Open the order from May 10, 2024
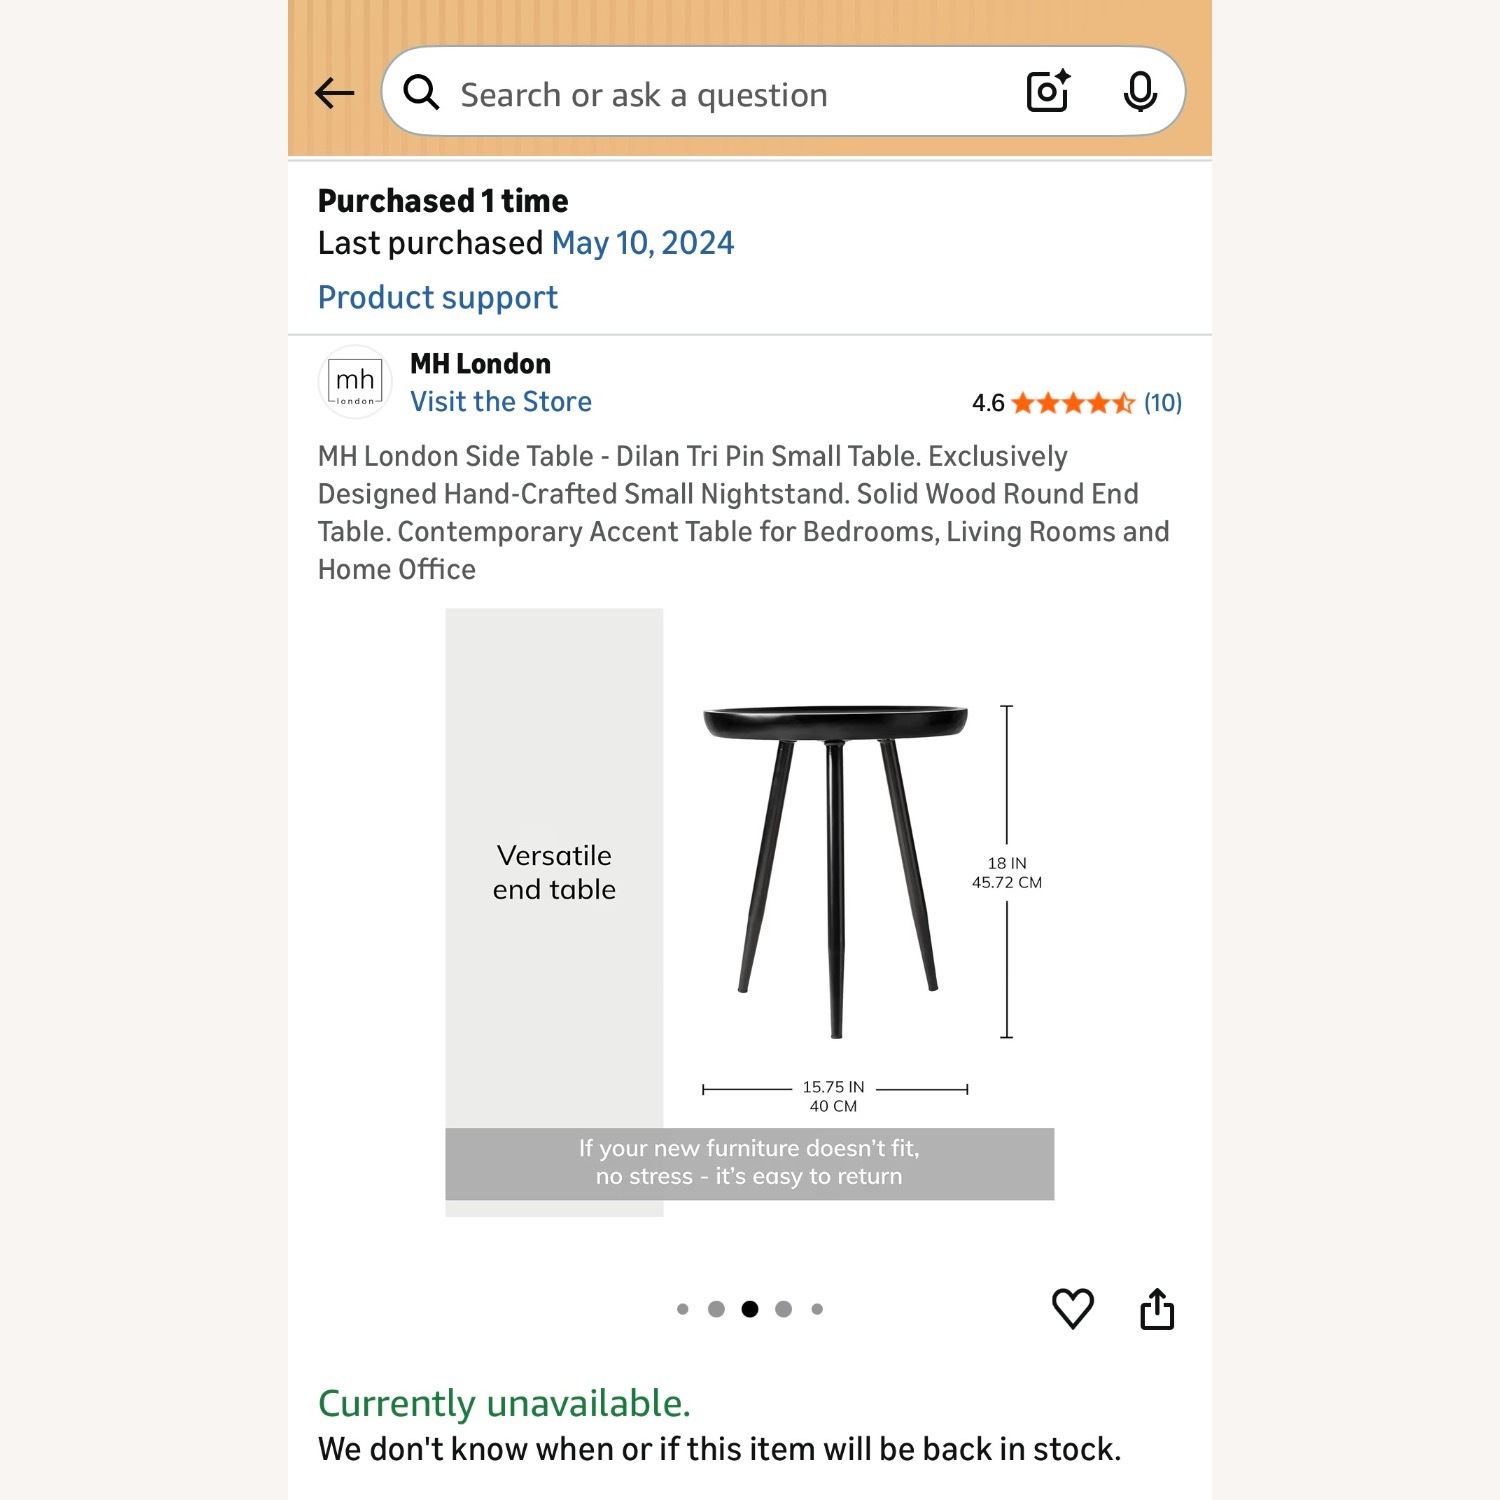Screen dimensions: 1500x1500 click(x=643, y=242)
